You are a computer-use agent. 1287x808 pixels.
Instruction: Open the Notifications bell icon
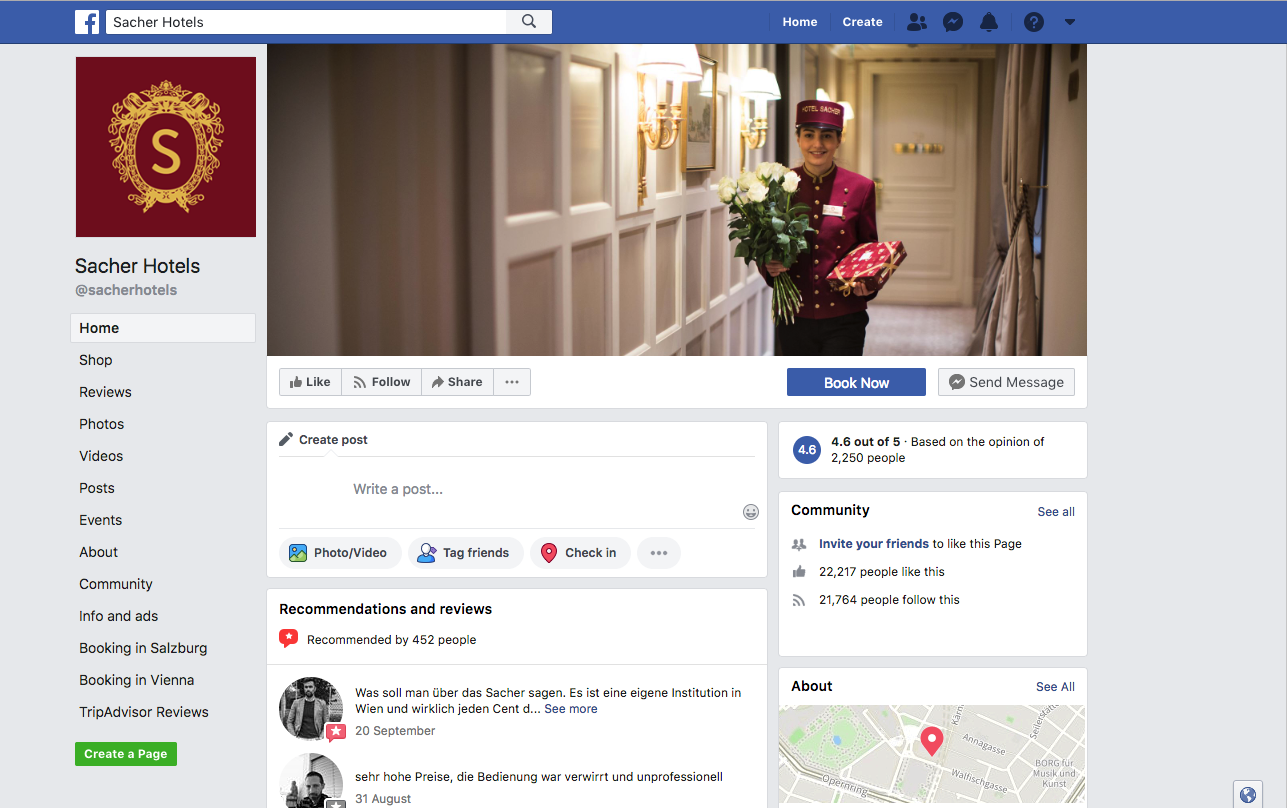click(x=989, y=22)
